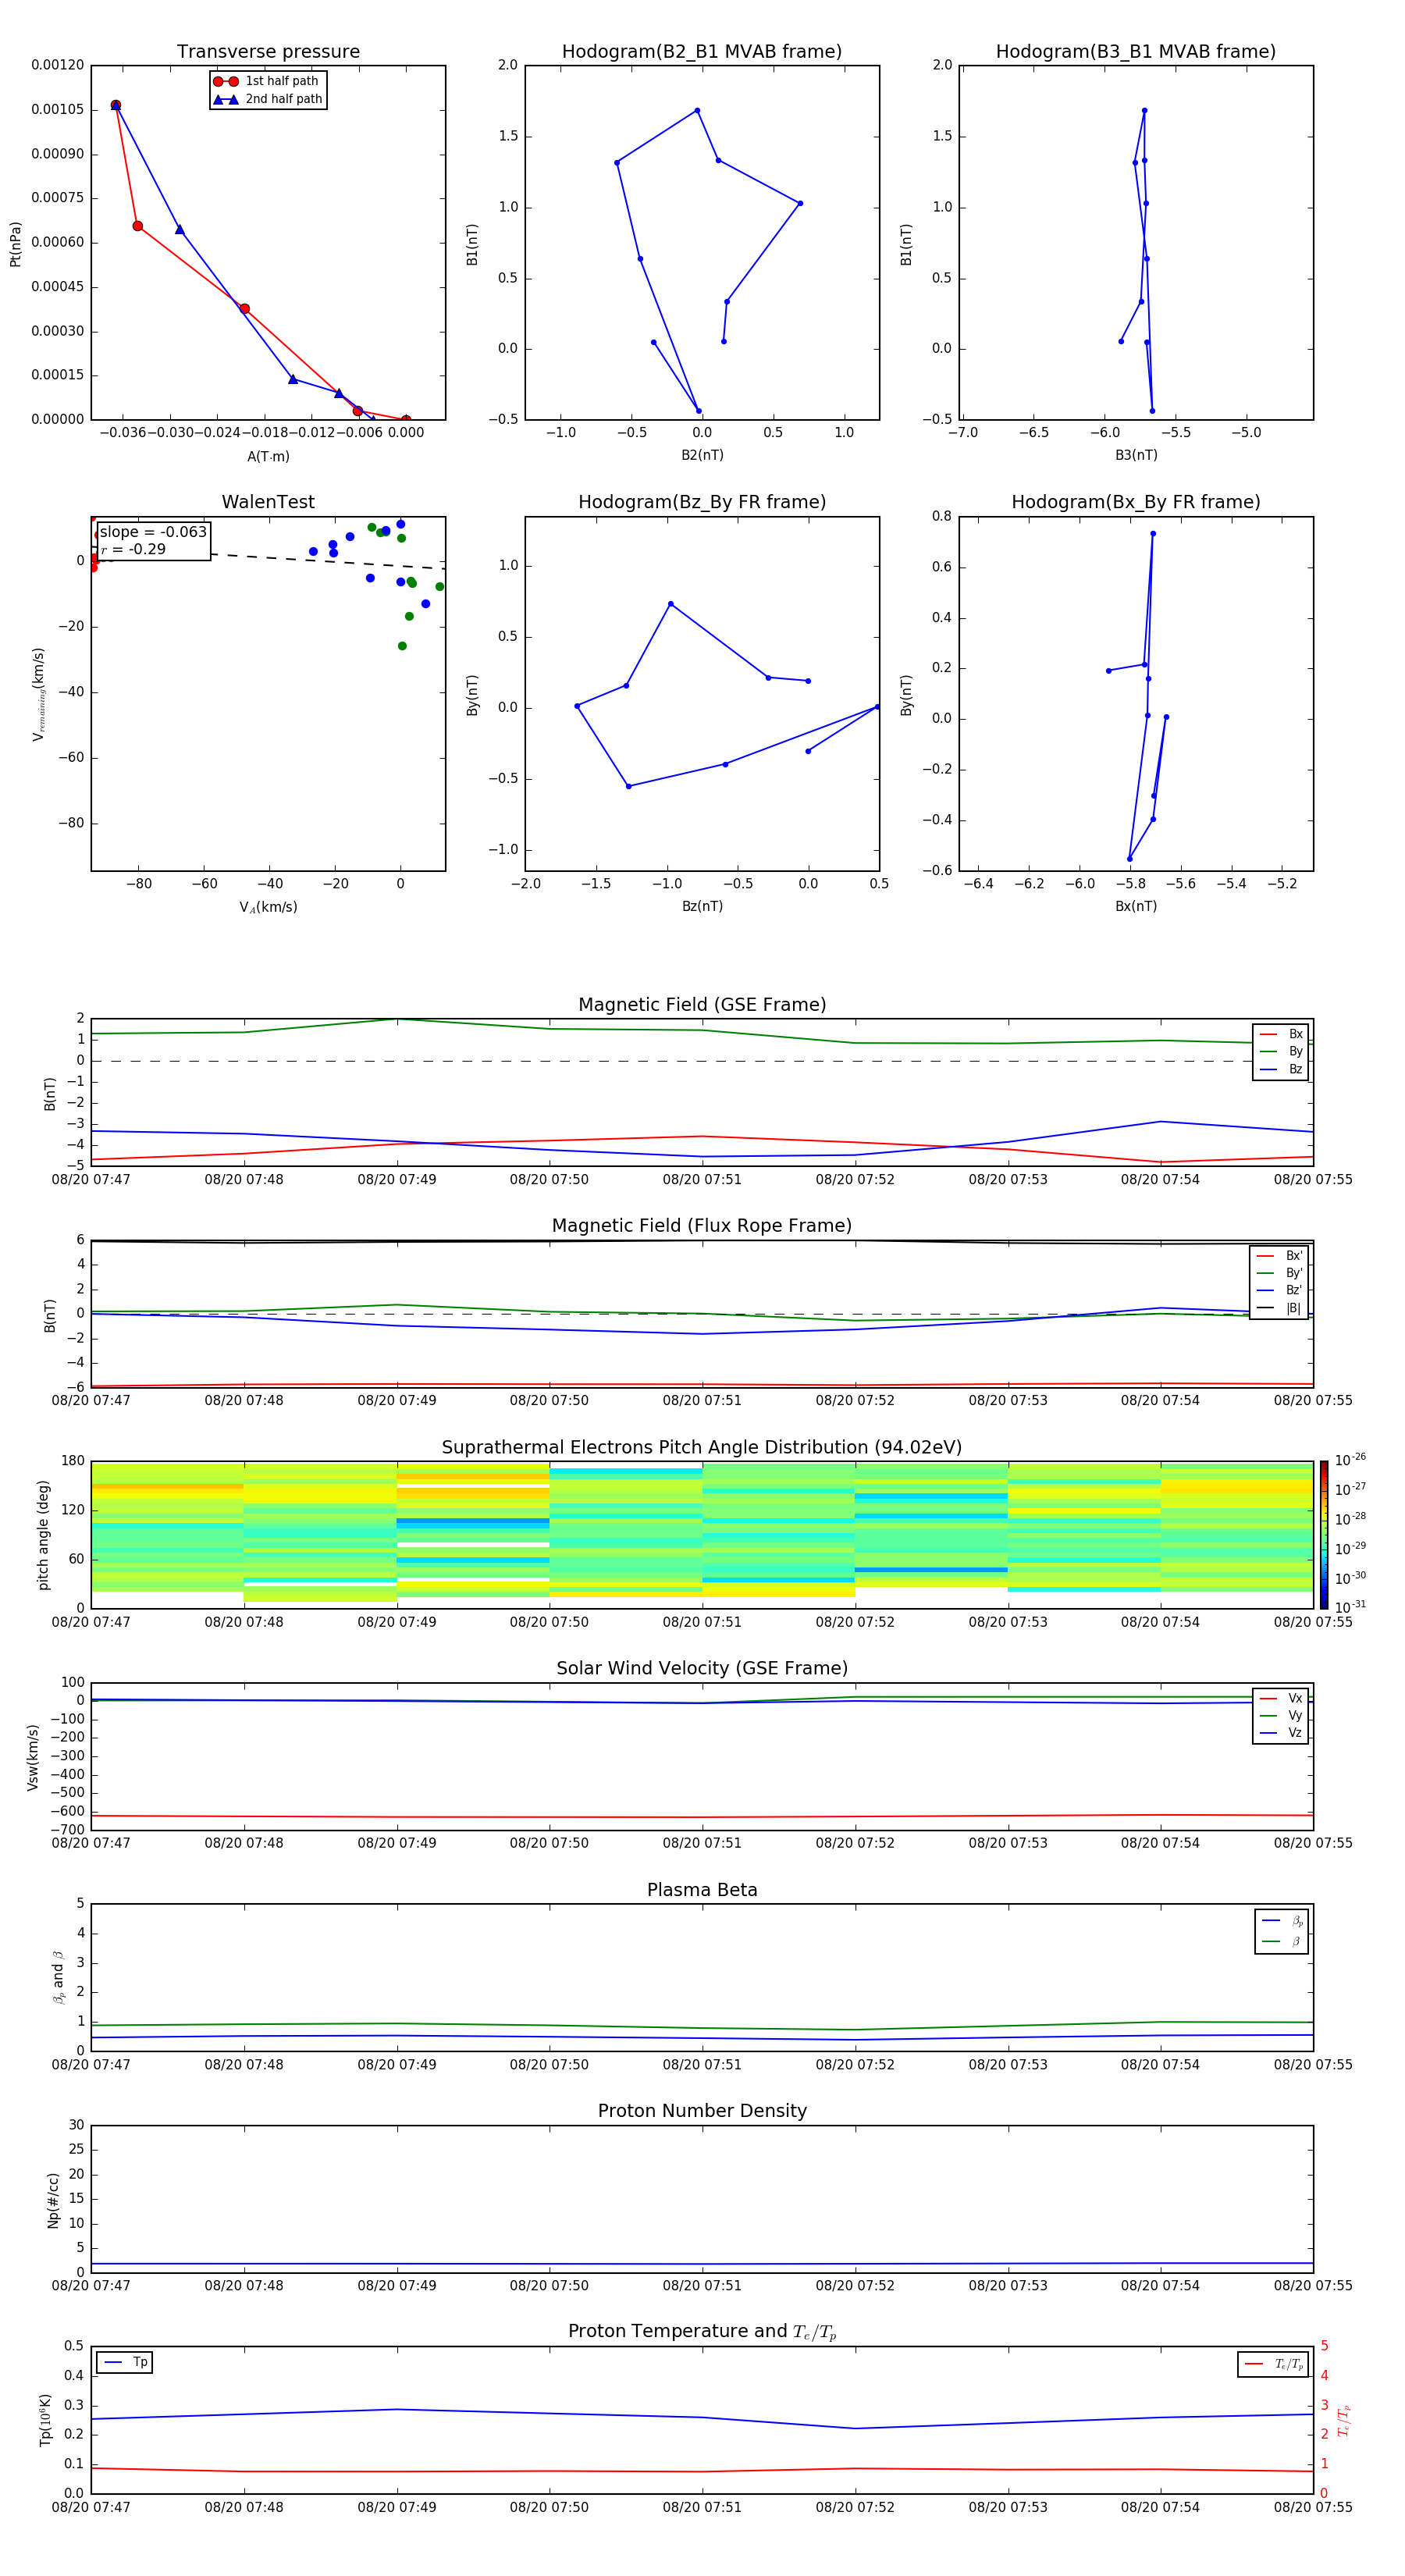This screenshot has width=1405, height=2576.
Task: Click the "Transverse pressure" plot title
Action: point(268,52)
